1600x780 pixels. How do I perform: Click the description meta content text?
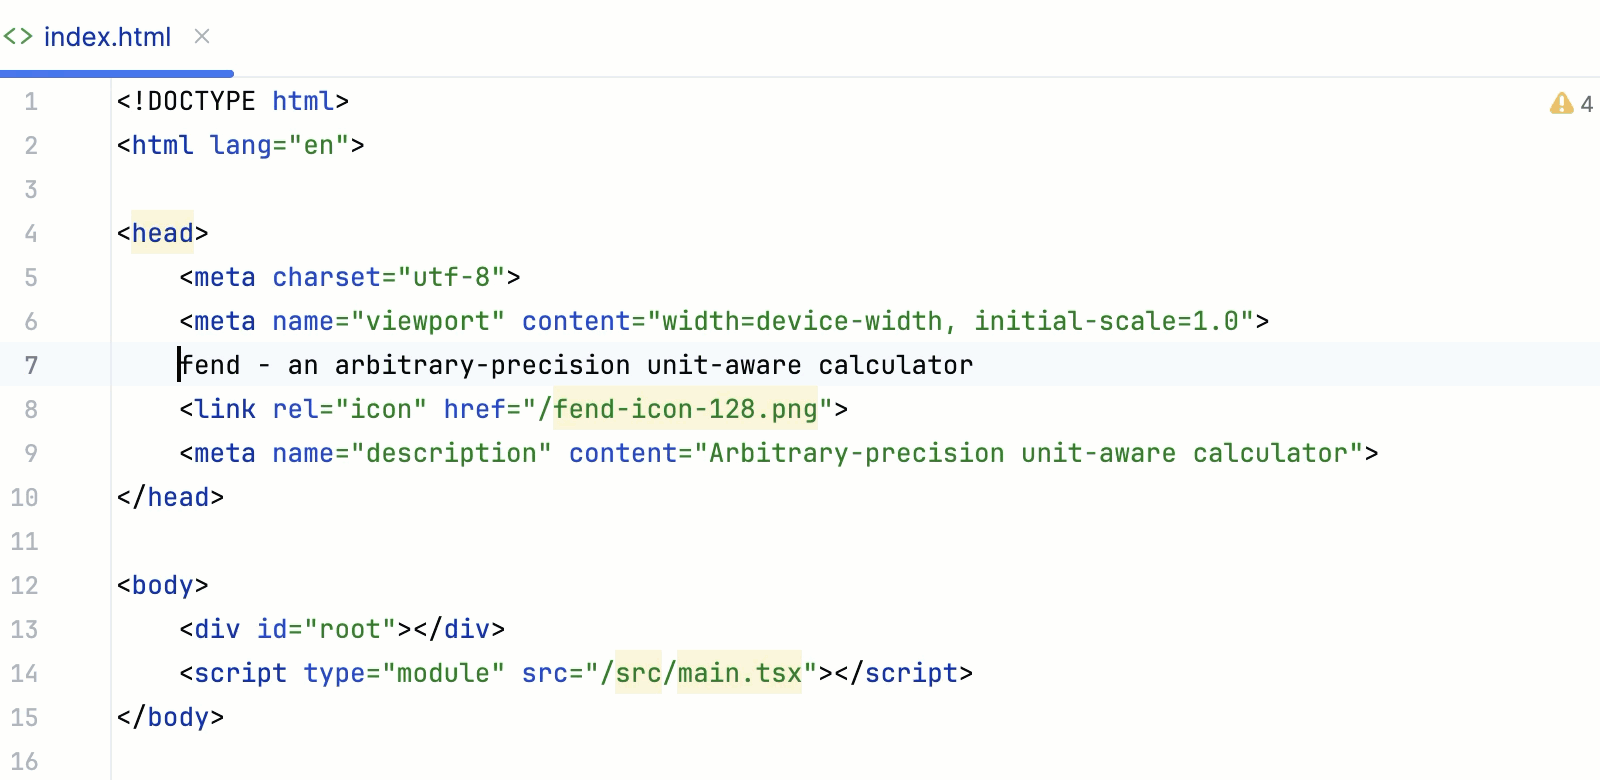click(1030, 453)
